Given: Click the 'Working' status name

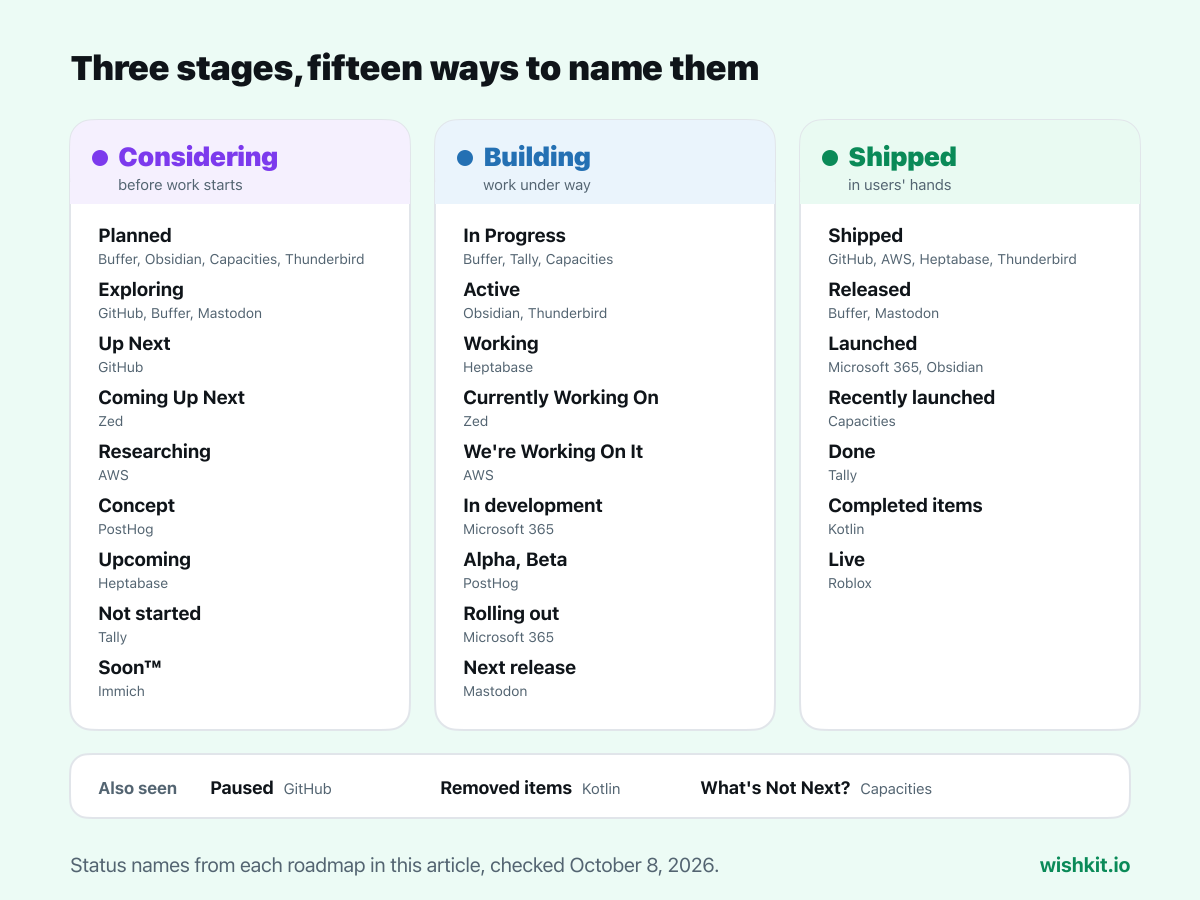Looking at the screenshot, I should [x=501, y=344].
